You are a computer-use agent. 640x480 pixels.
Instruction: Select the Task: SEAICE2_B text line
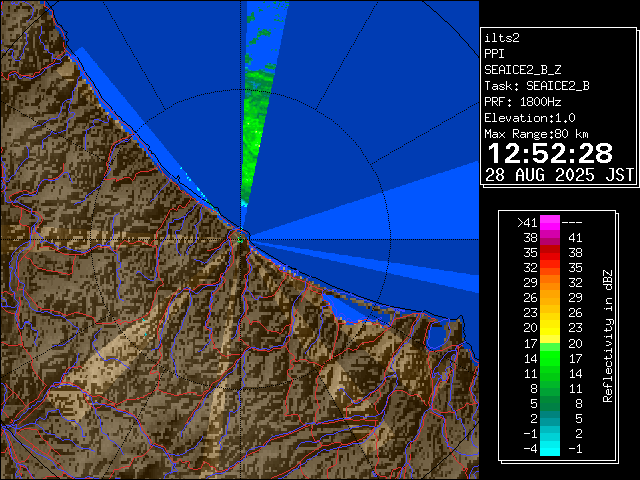click(536, 85)
